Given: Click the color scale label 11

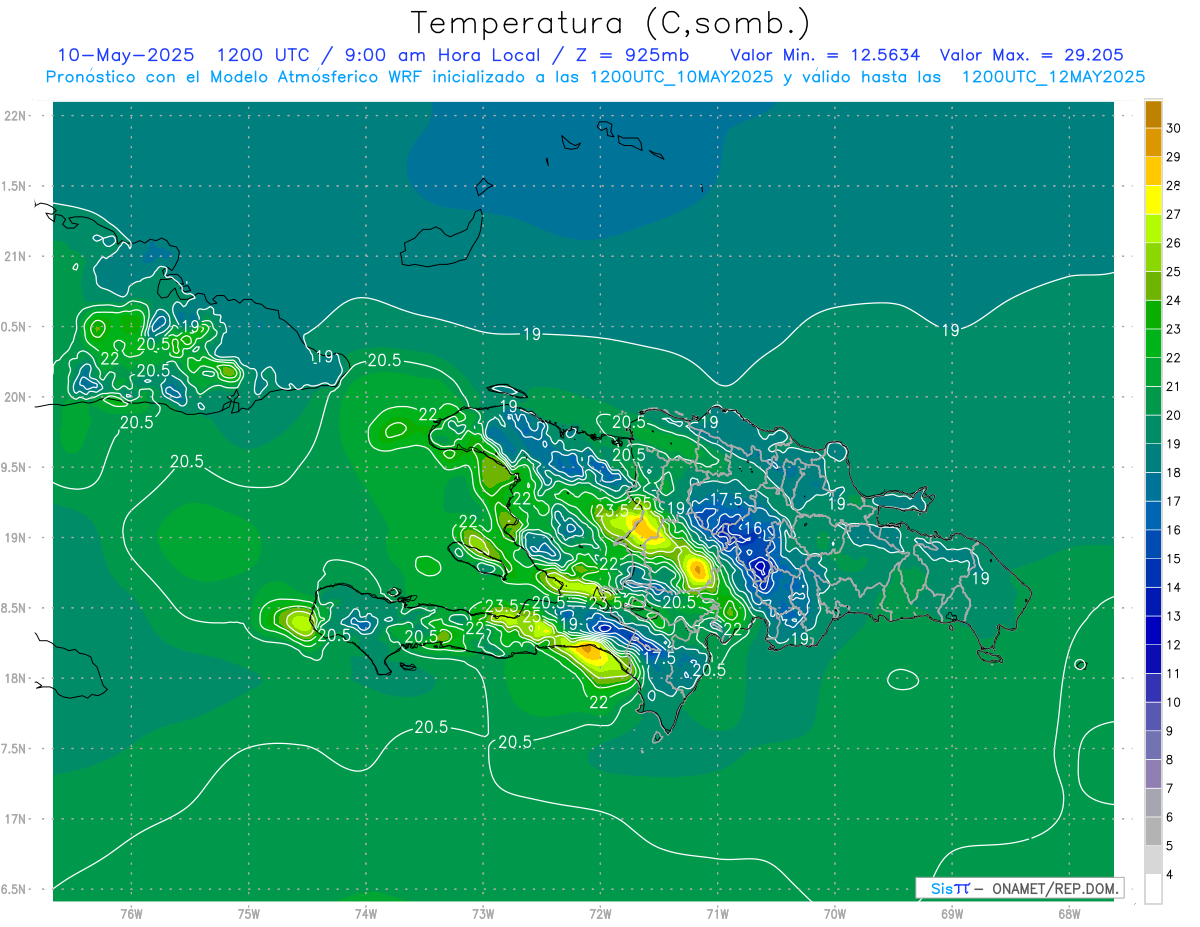Looking at the screenshot, I should [x=1174, y=674].
